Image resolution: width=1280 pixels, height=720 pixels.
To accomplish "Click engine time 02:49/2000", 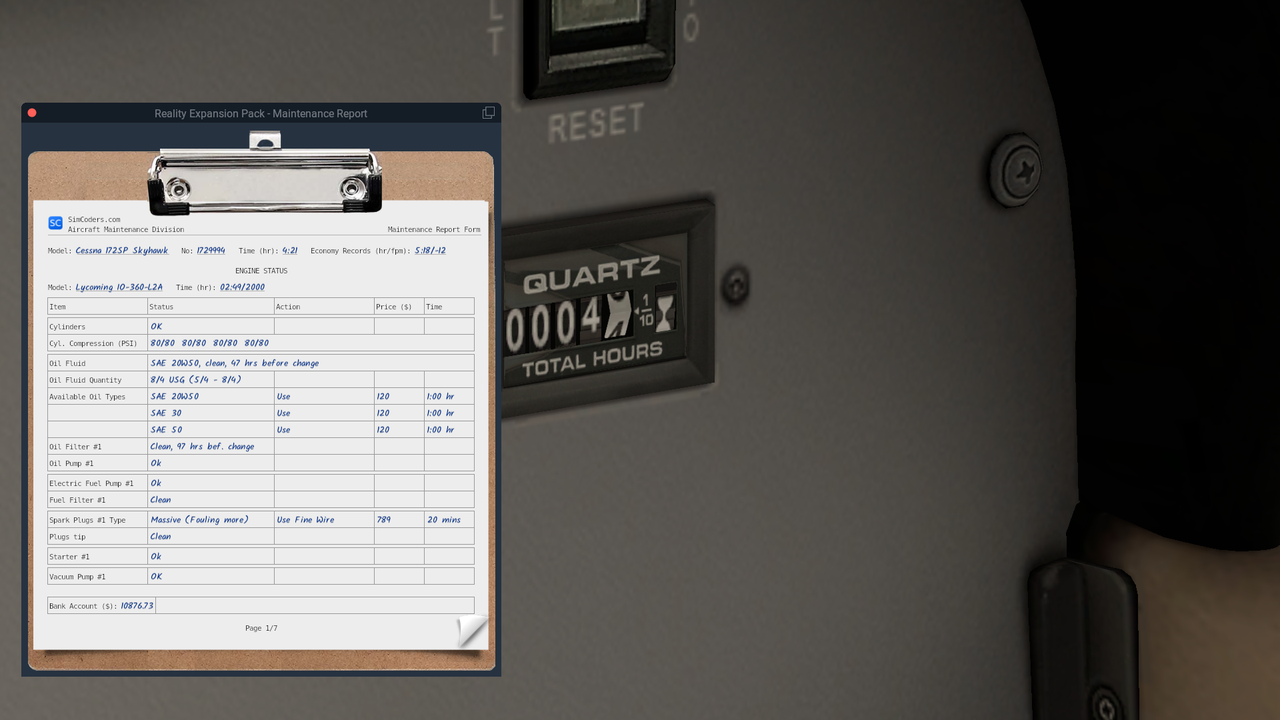I will (243, 287).
